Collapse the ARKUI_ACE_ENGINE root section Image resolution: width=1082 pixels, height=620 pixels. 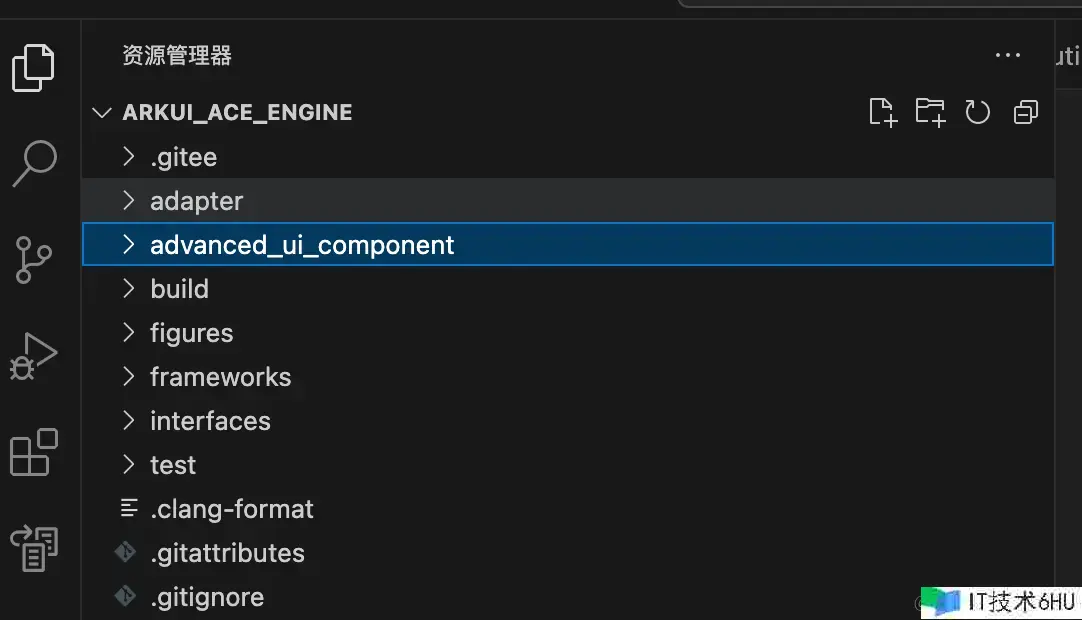[x=101, y=112]
